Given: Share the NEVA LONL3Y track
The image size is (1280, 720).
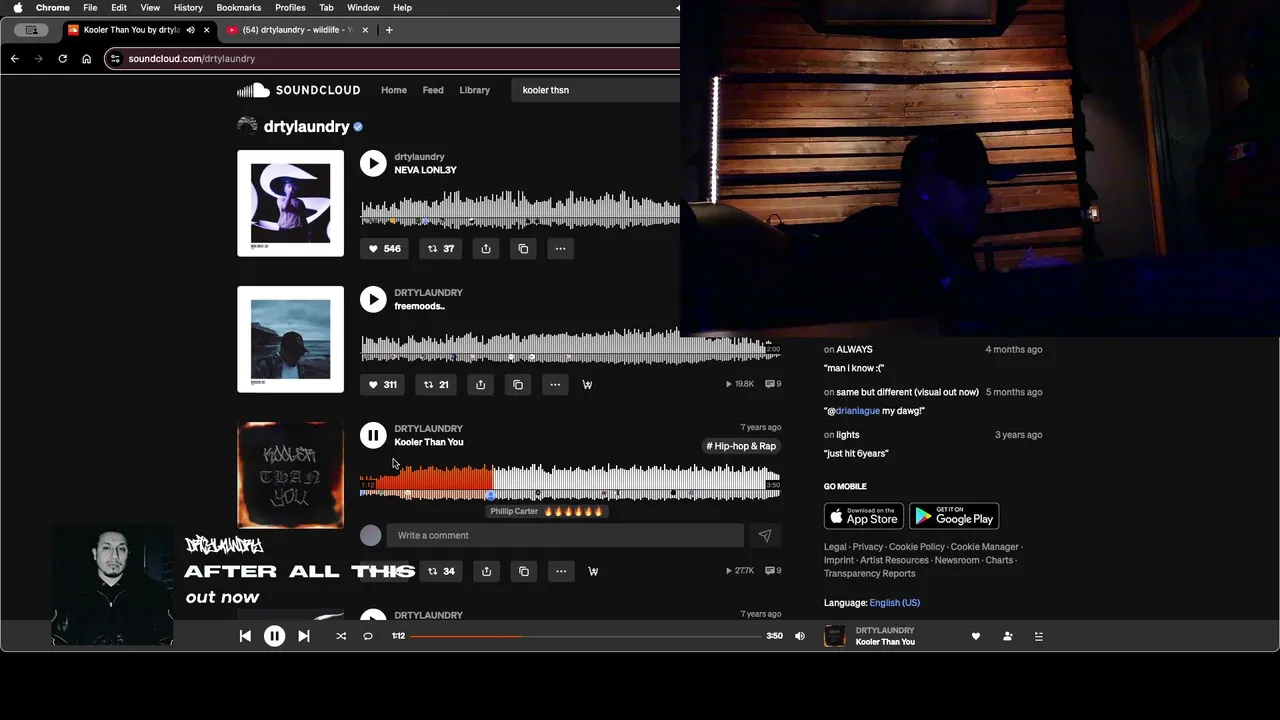Looking at the screenshot, I should tap(486, 249).
